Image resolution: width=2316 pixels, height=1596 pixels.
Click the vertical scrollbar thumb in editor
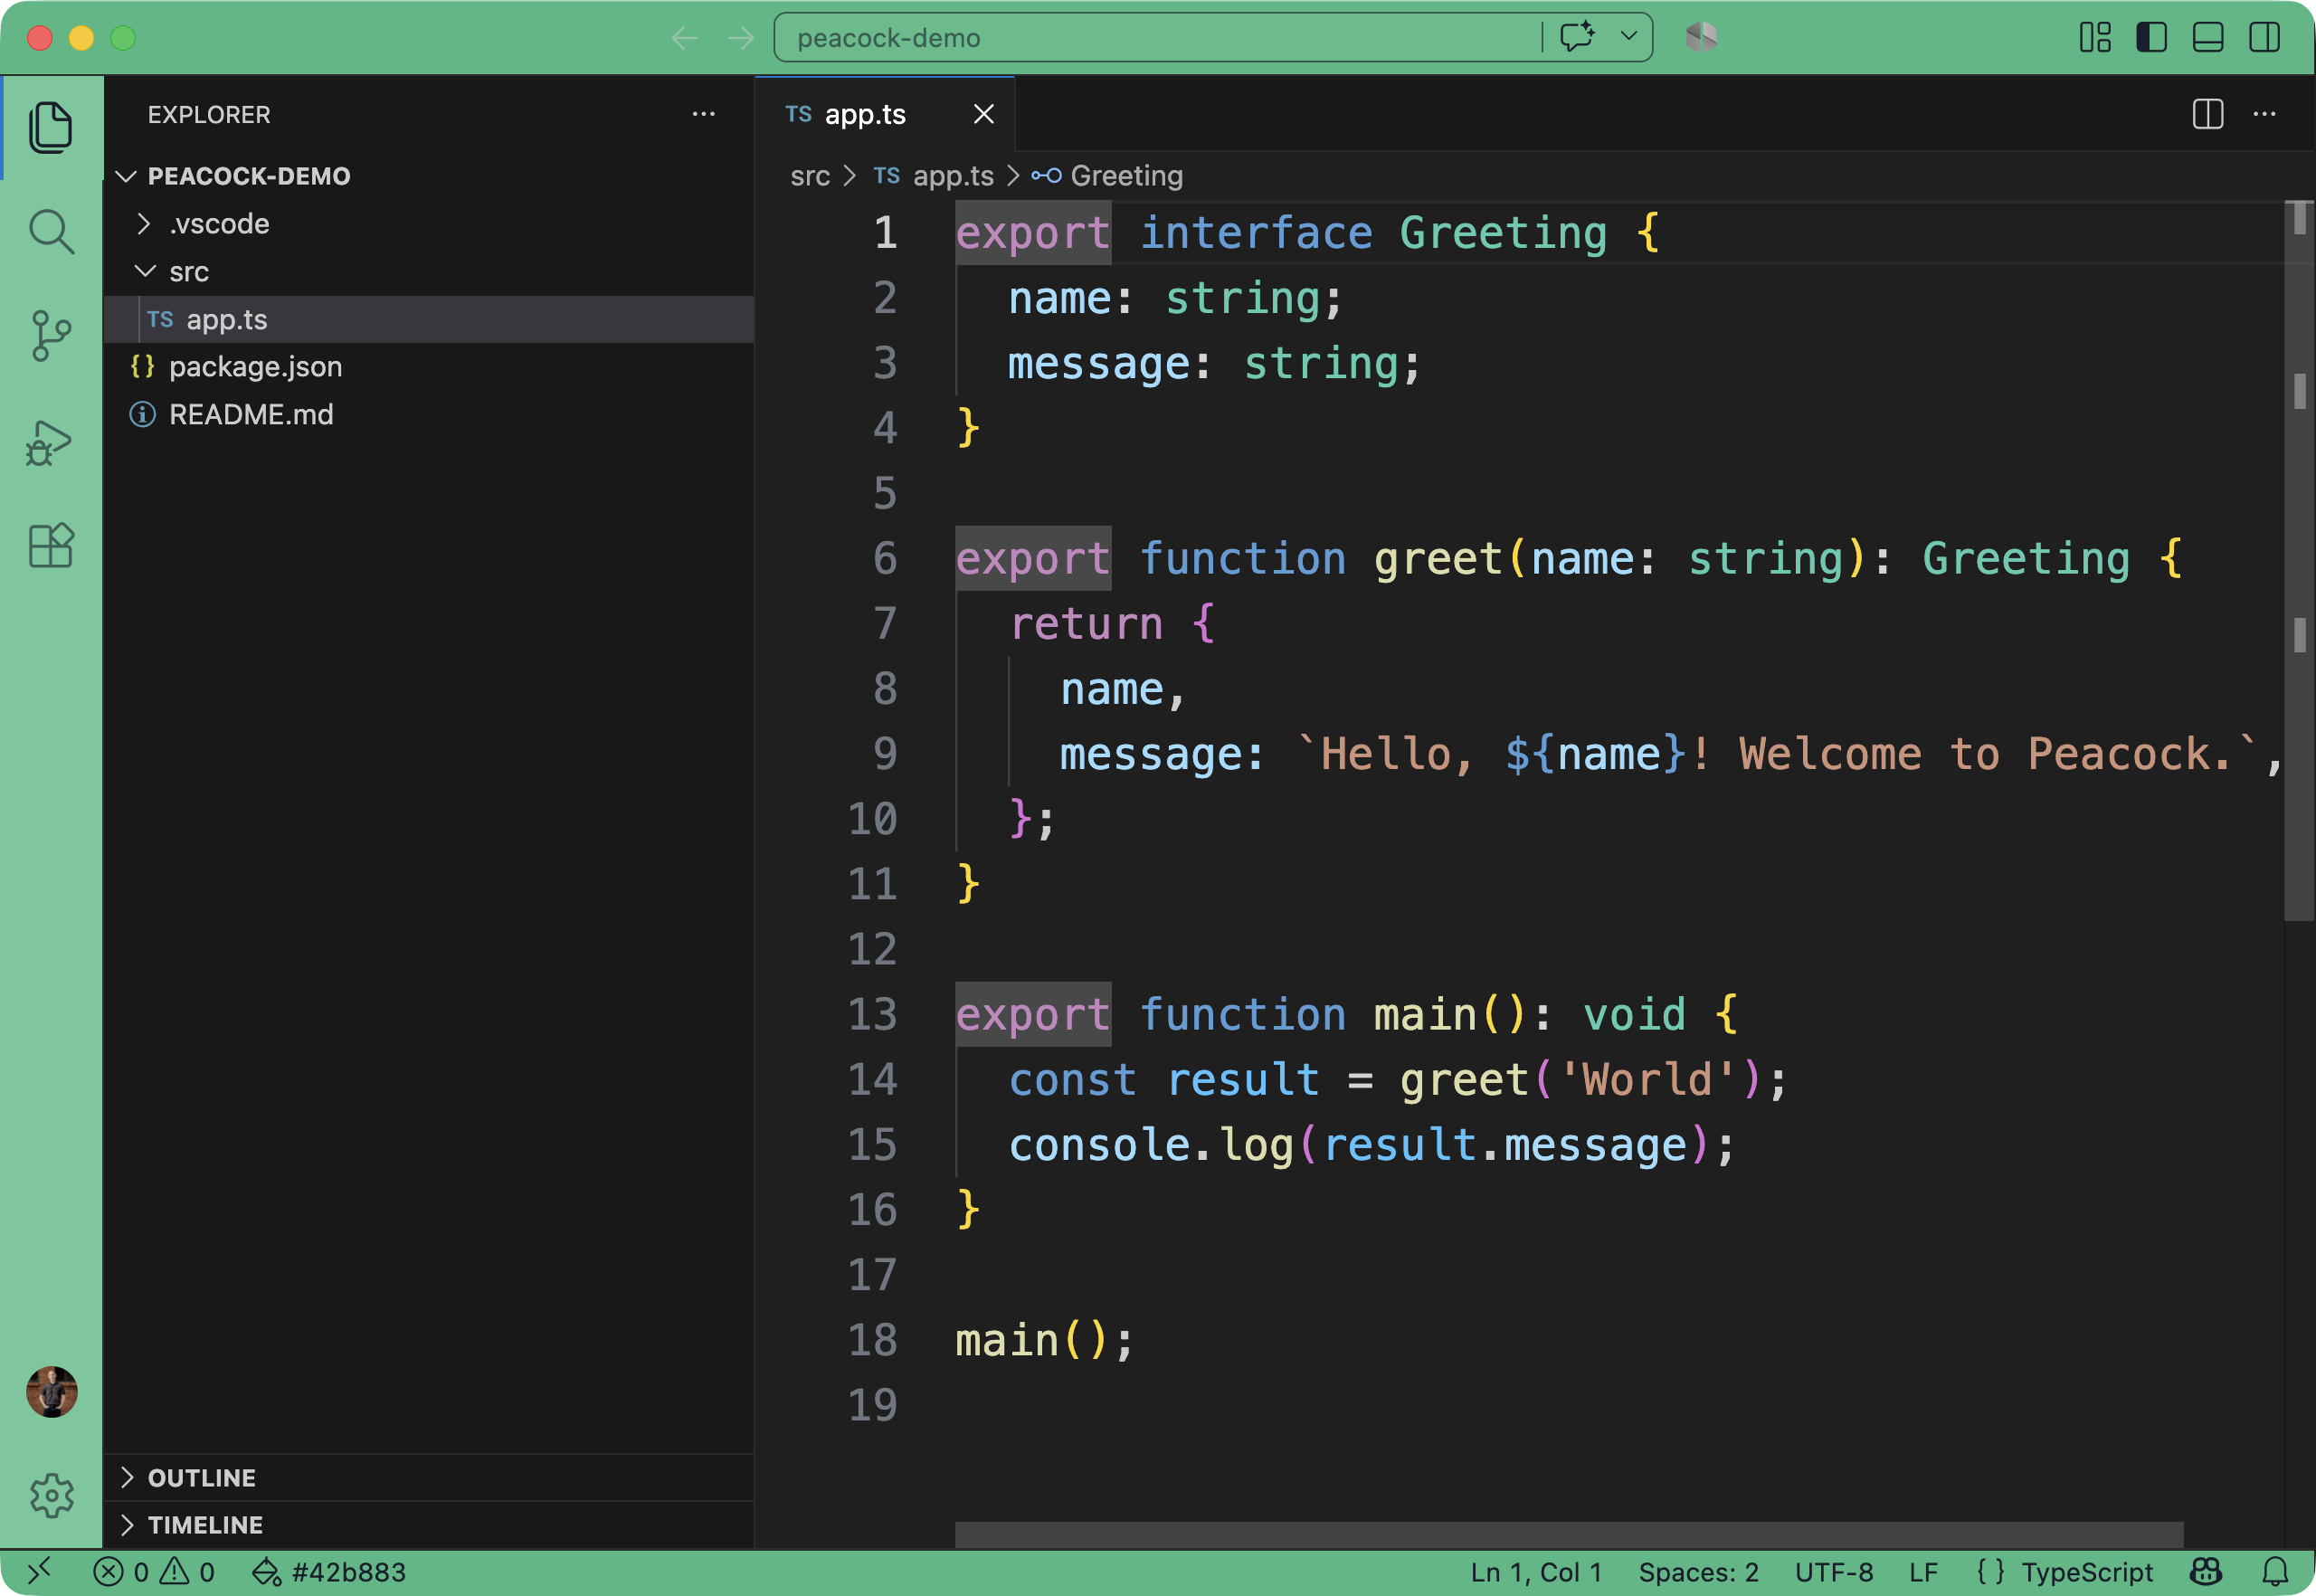[2299, 560]
